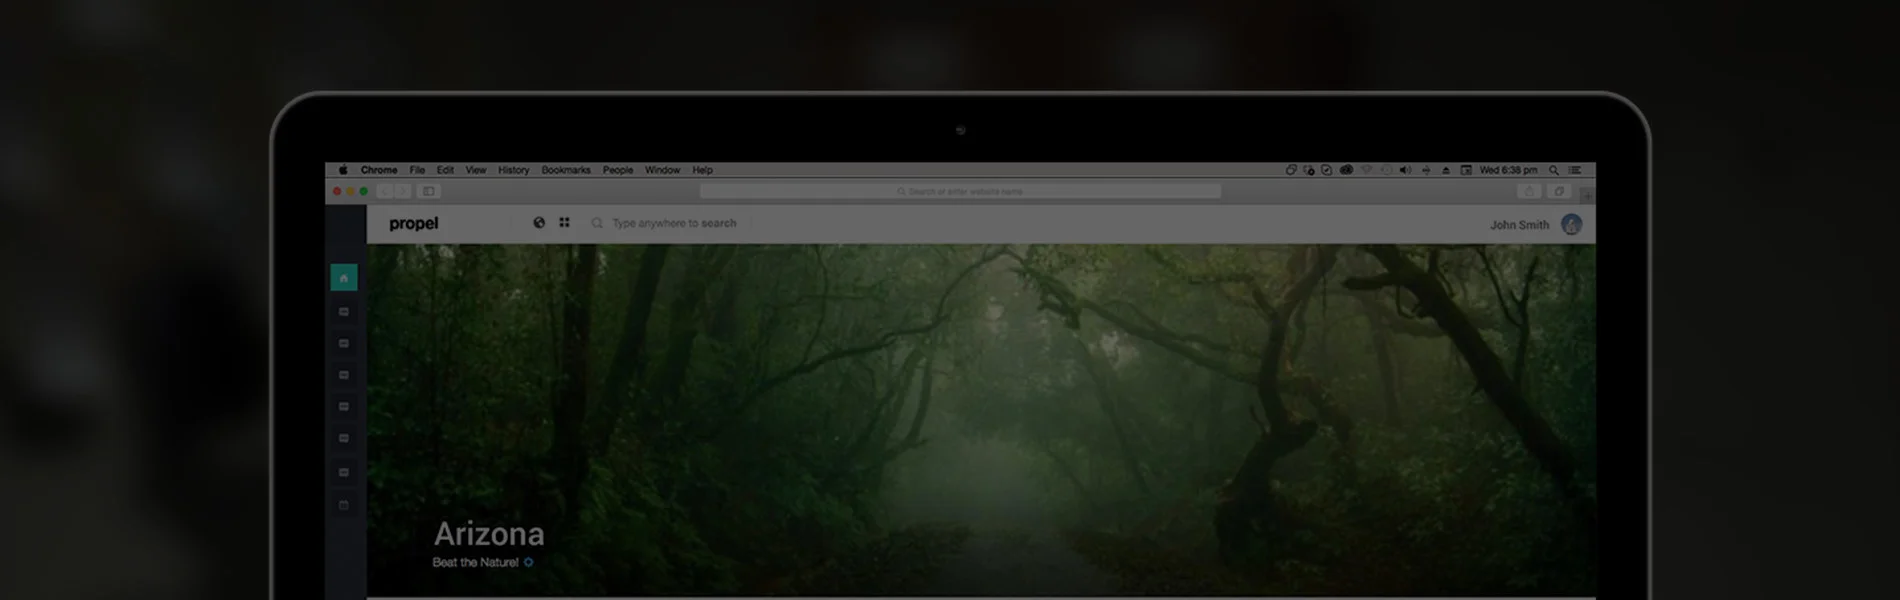
Task: Click the browser address bar
Action: tap(960, 191)
